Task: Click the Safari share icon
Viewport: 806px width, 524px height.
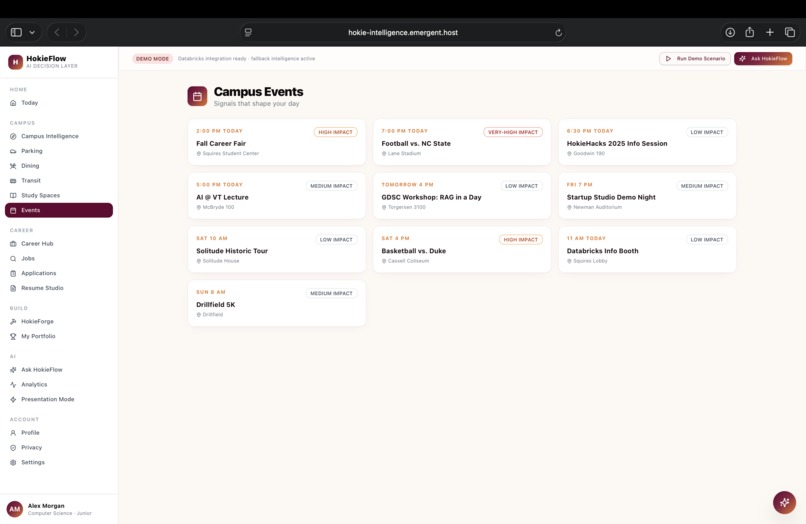Action: point(749,32)
